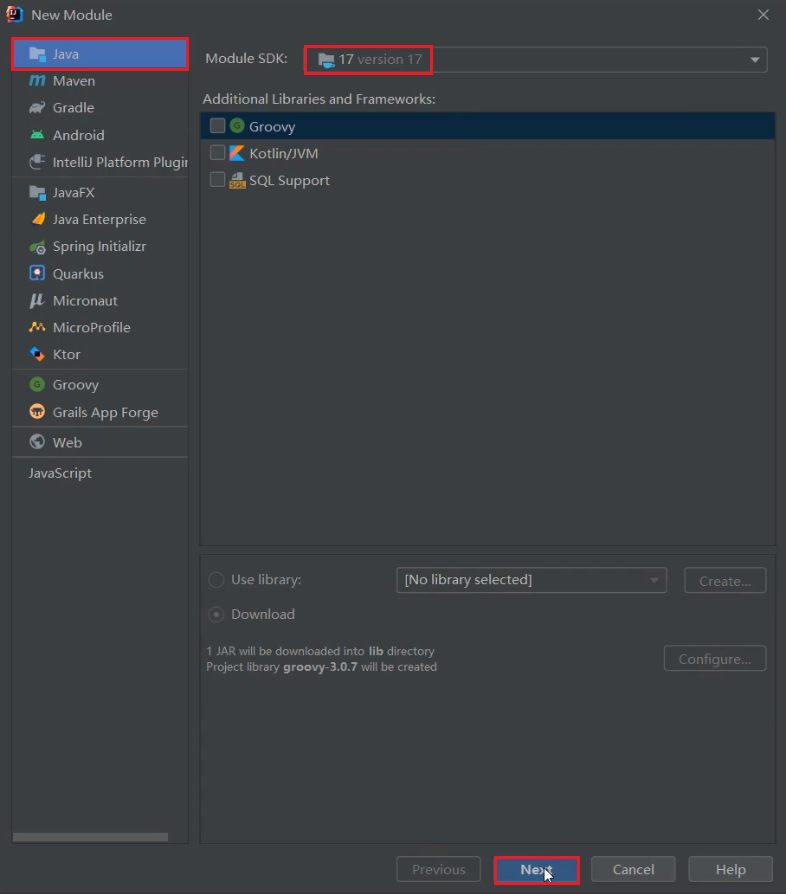
Task: Click the JavaFX folder icon
Action: coord(37,193)
